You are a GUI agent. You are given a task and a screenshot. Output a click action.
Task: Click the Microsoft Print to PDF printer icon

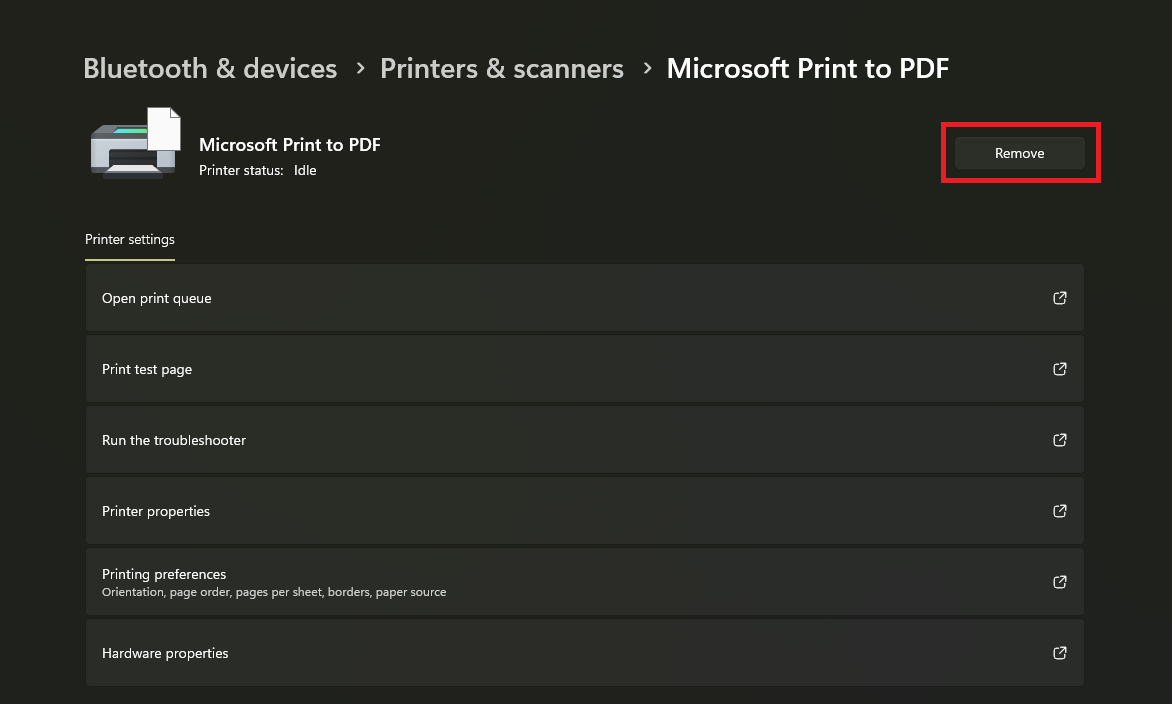135,143
